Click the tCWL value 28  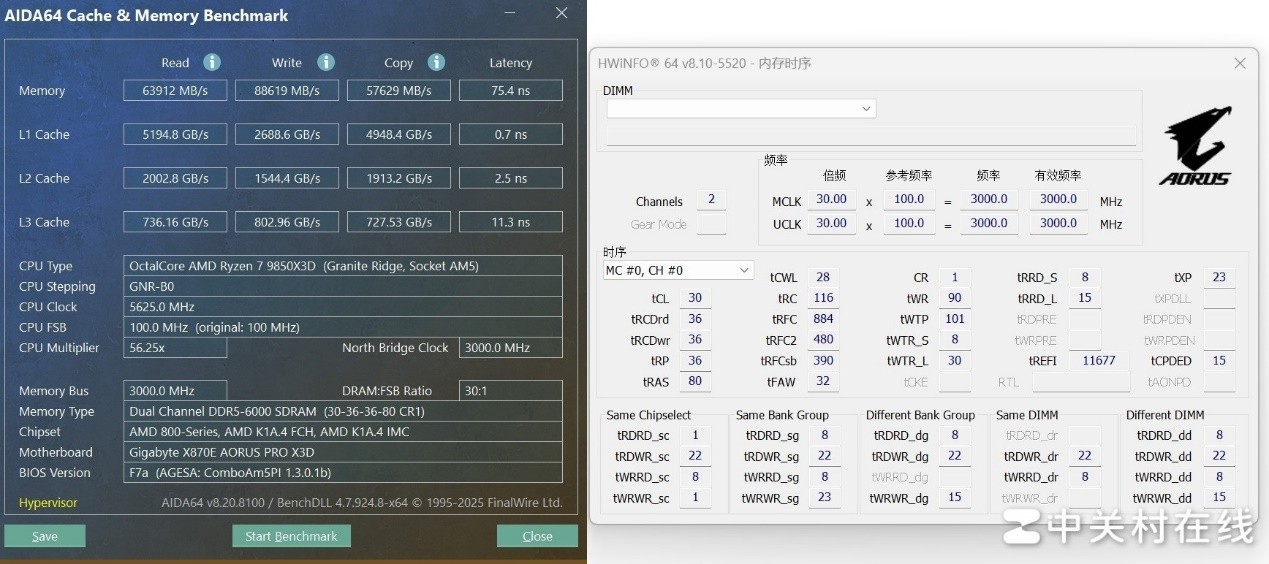[x=823, y=277]
